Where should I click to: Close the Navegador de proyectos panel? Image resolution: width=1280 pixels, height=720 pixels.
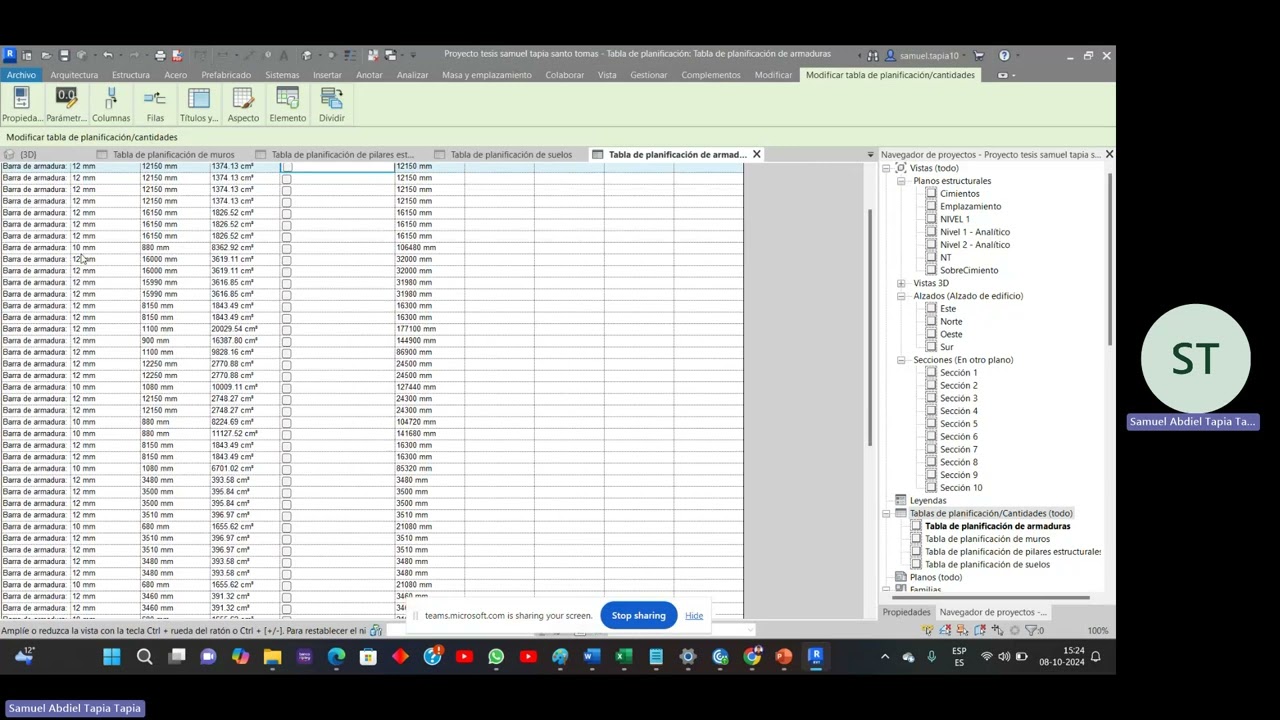tap(1108, 155)
